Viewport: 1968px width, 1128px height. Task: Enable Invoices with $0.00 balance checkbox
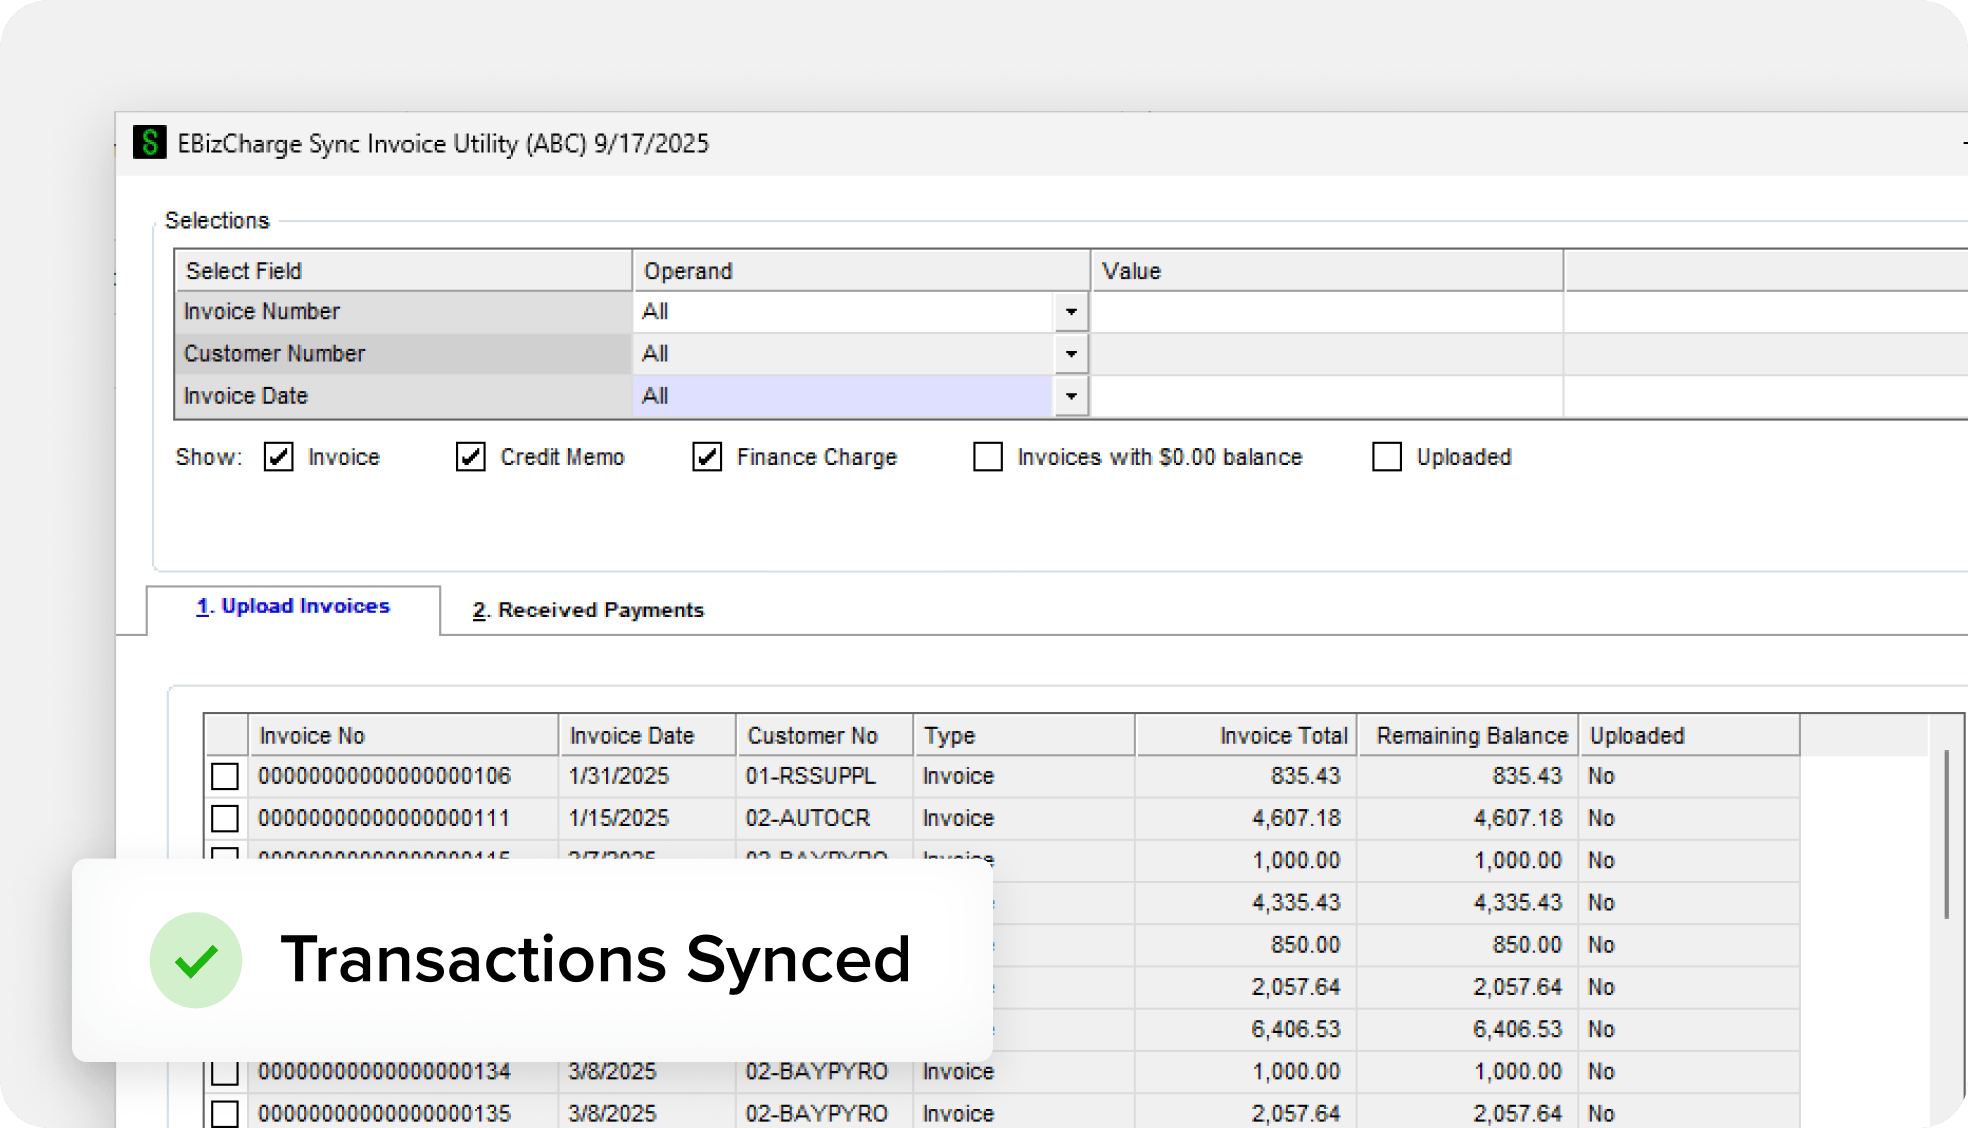point(988,457)
